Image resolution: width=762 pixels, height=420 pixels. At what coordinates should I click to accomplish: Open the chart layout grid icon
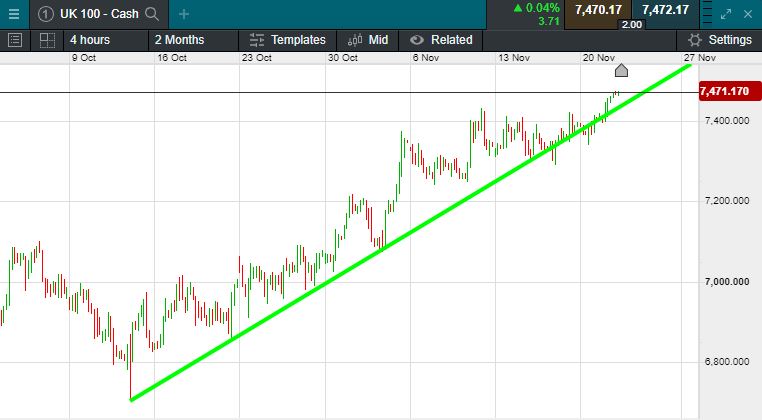click(47, 40)
